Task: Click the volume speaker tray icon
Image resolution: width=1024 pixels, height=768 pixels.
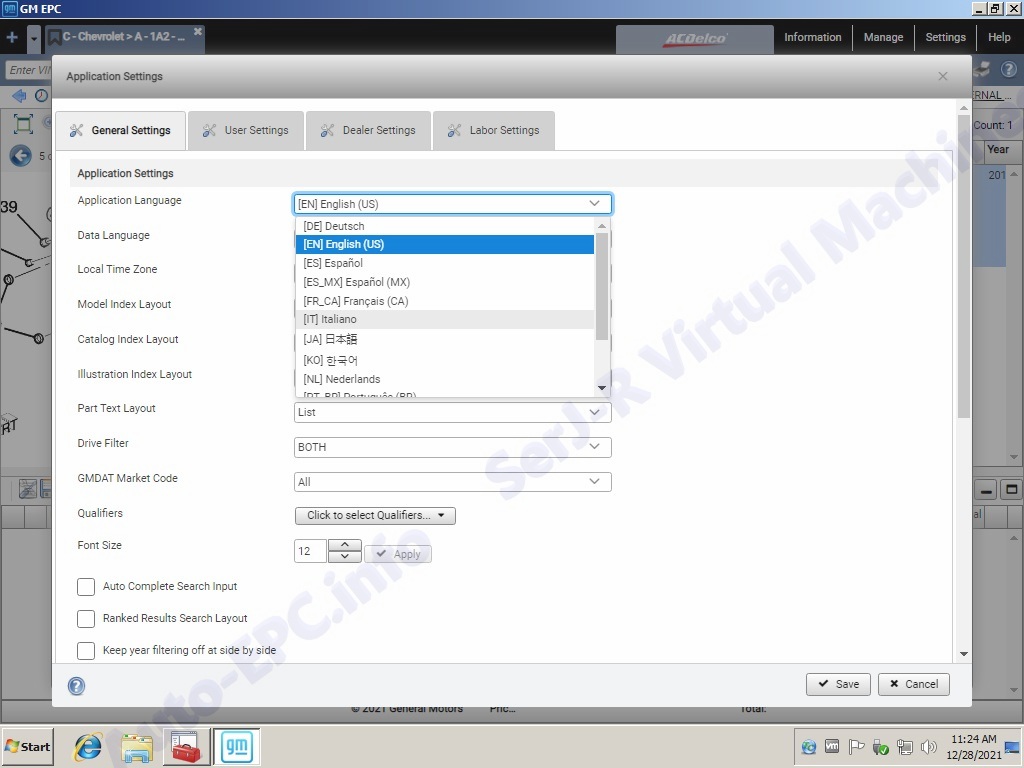Action: pos(928,746)
